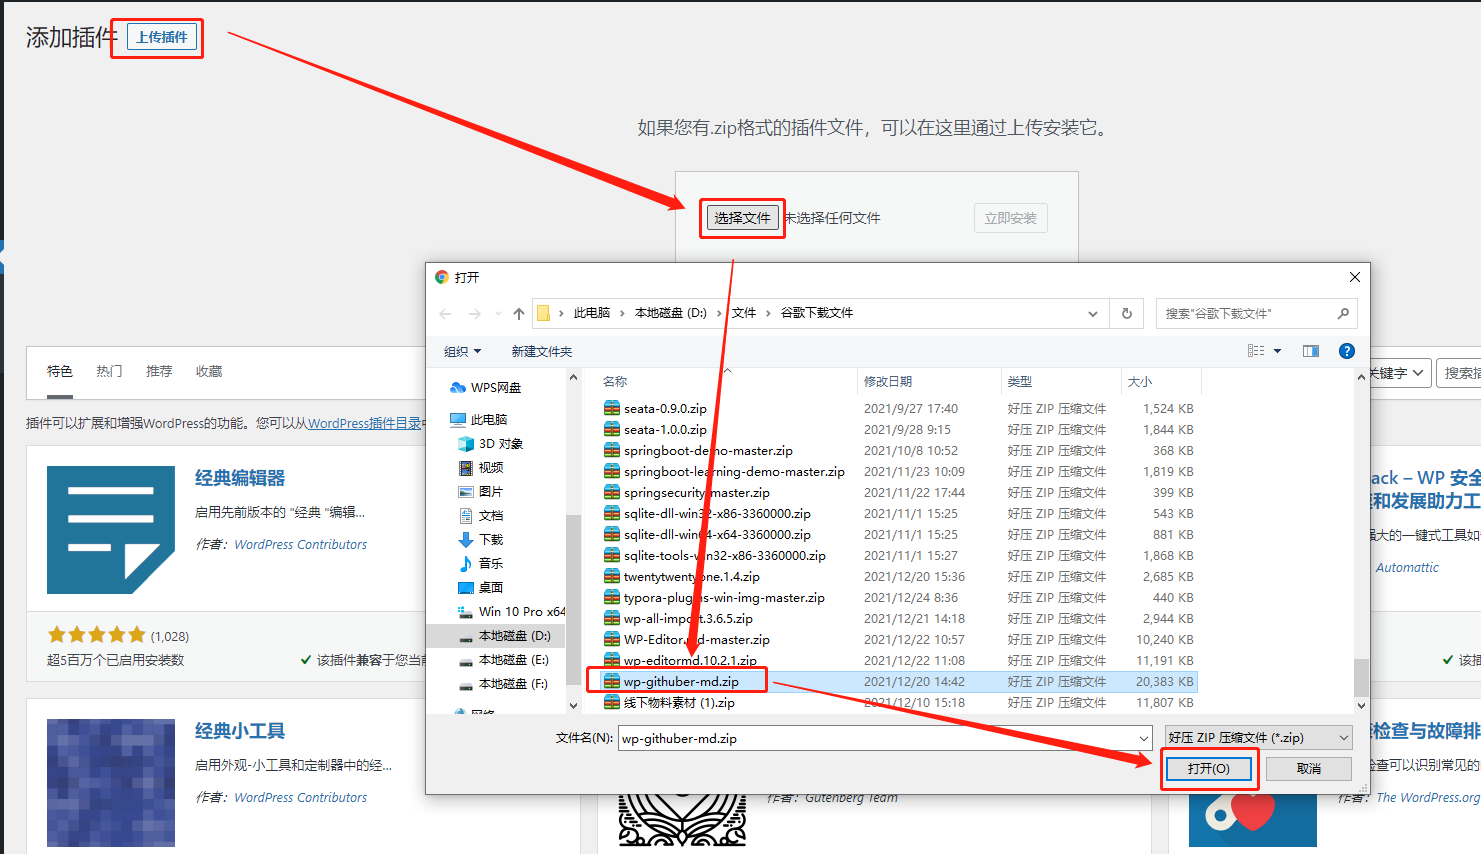This screenshot has height=854, width=1481.
Task: Click the recent locations dropdown arrow
Action: pyautogui.click(x=498, y=313)
